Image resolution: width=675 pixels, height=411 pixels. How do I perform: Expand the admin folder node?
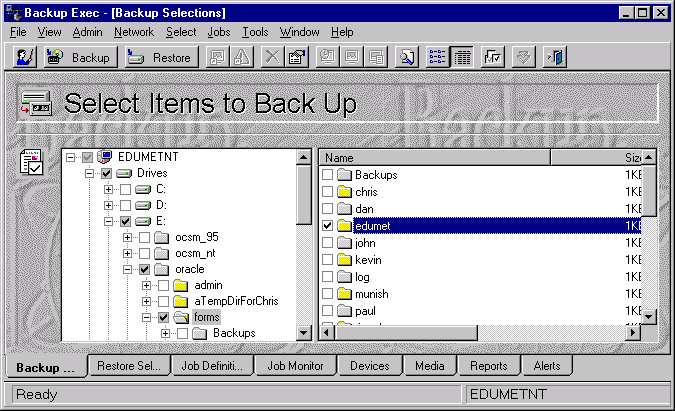(146, 285)
